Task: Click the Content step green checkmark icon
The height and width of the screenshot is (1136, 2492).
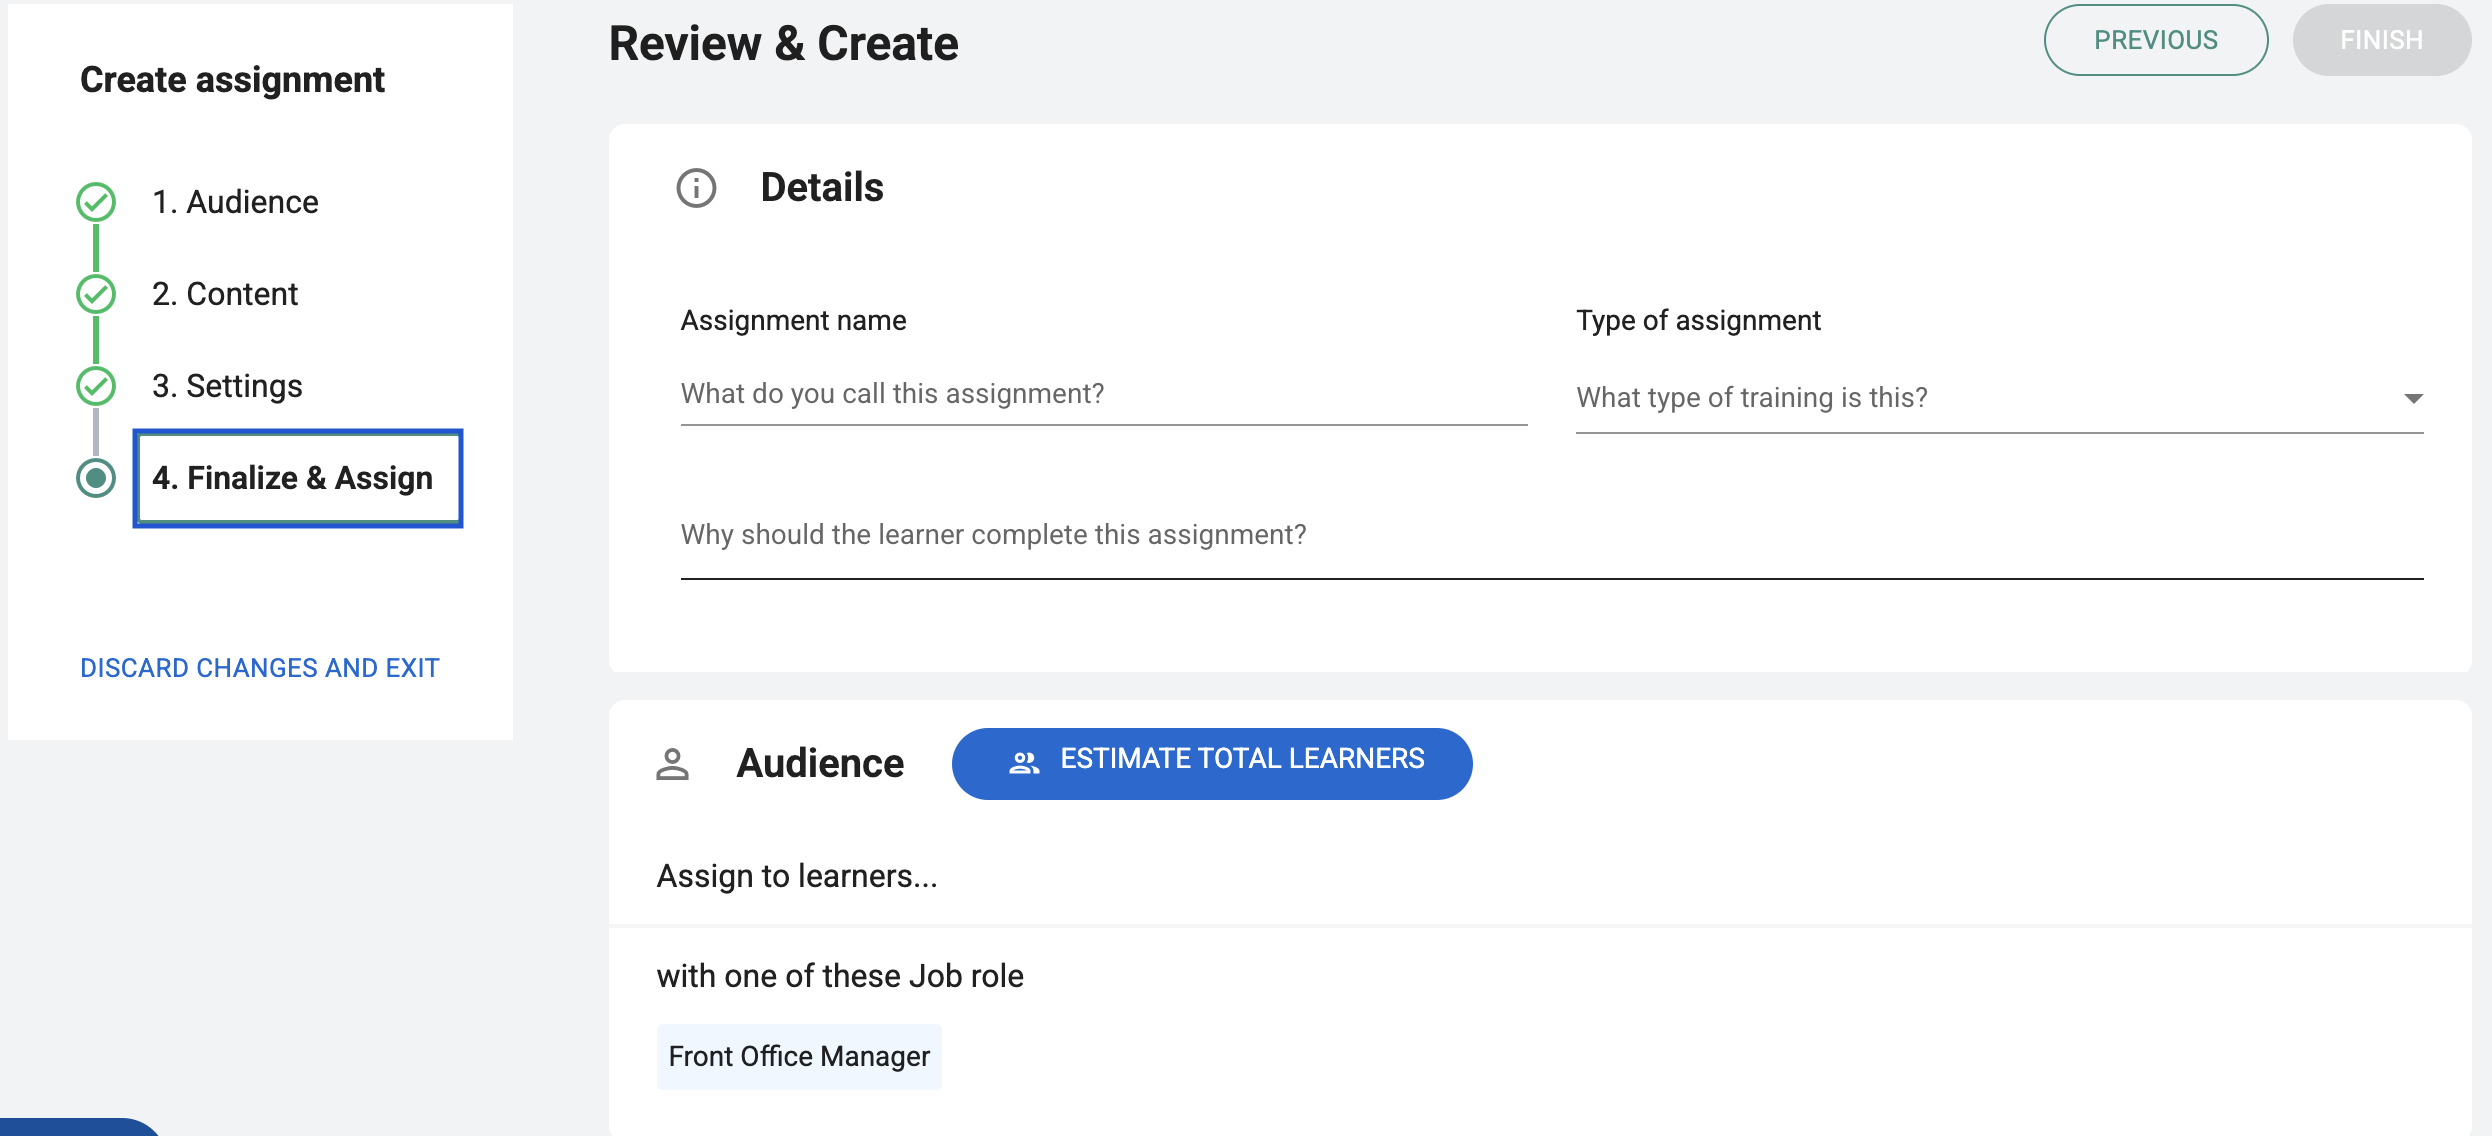Action: point(96,294)
